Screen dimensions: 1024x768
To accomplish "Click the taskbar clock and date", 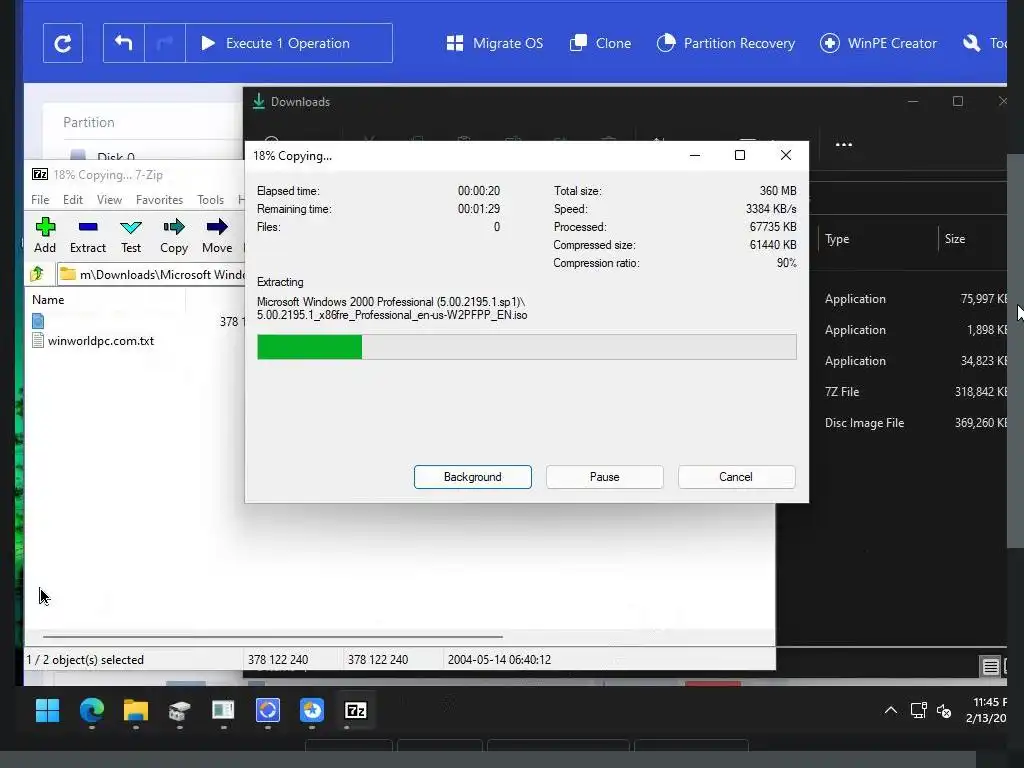I will pos(986,711).
